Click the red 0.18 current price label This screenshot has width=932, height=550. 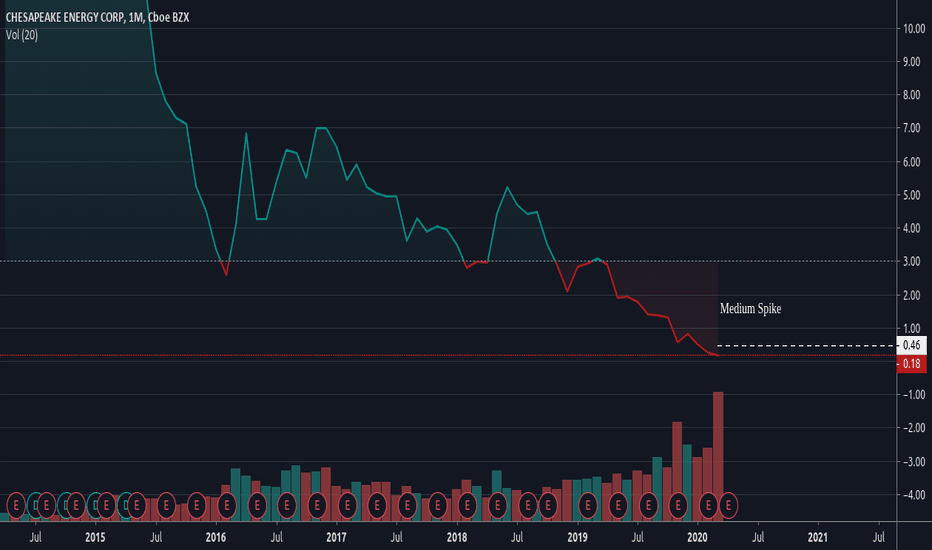pos(911,364)
